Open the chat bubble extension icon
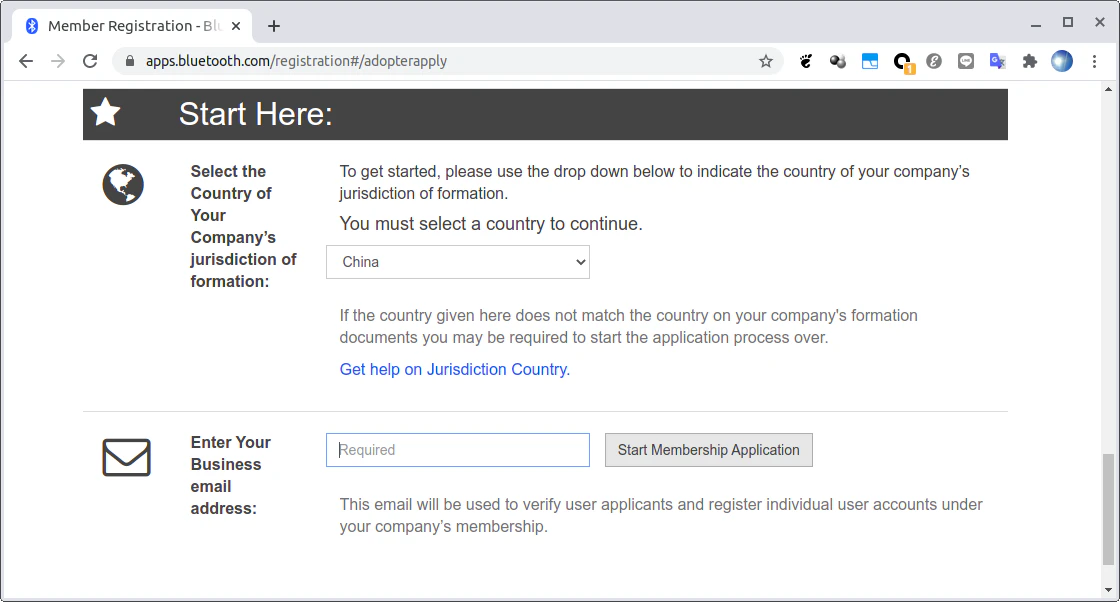This screenshot has width=1120, height=602. [x=966, y=61]
